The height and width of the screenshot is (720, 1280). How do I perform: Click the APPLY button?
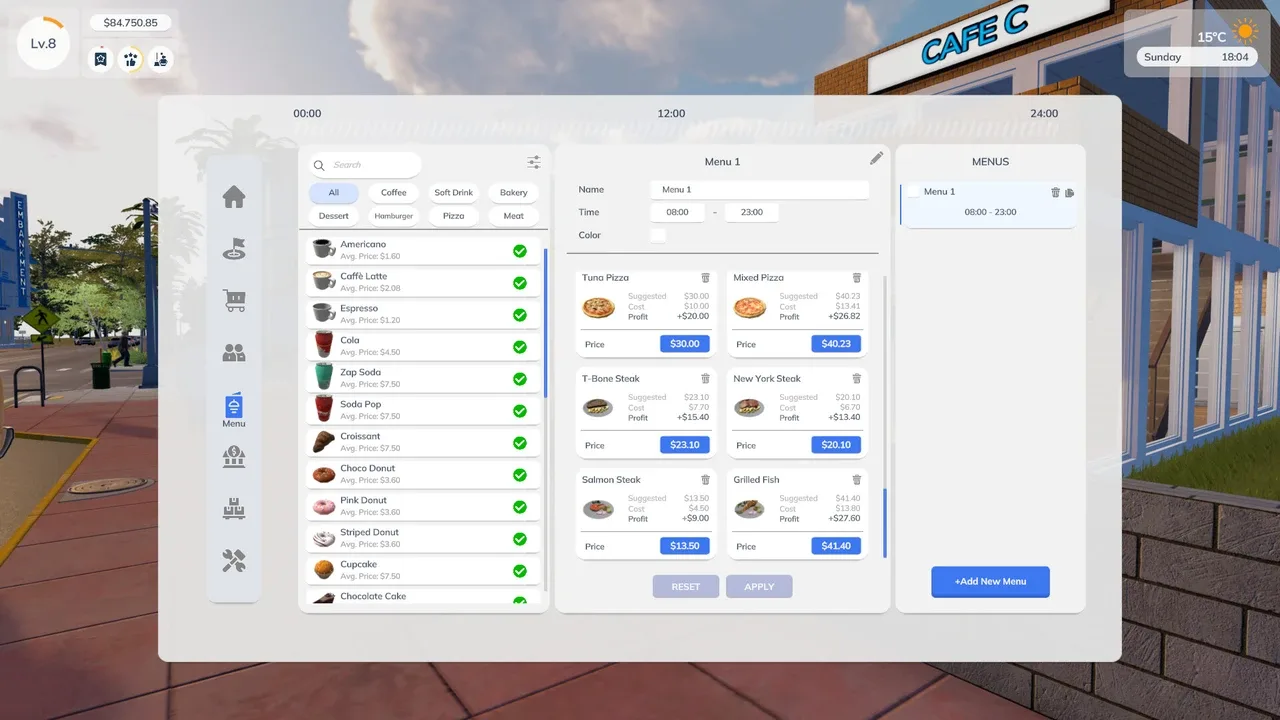759,586
